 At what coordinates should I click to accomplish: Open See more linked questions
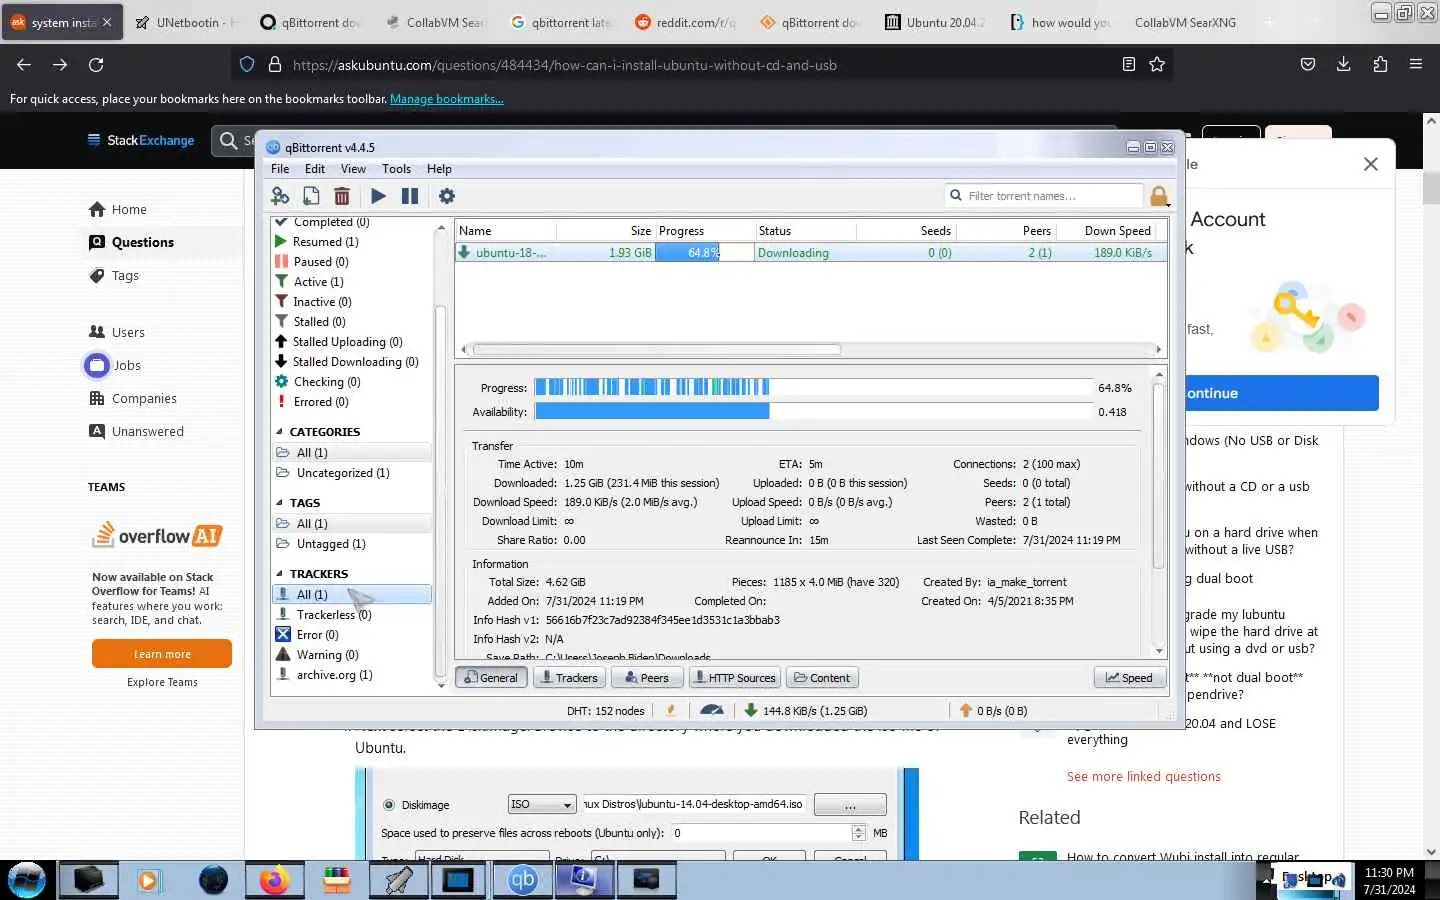coord(1143,777)
